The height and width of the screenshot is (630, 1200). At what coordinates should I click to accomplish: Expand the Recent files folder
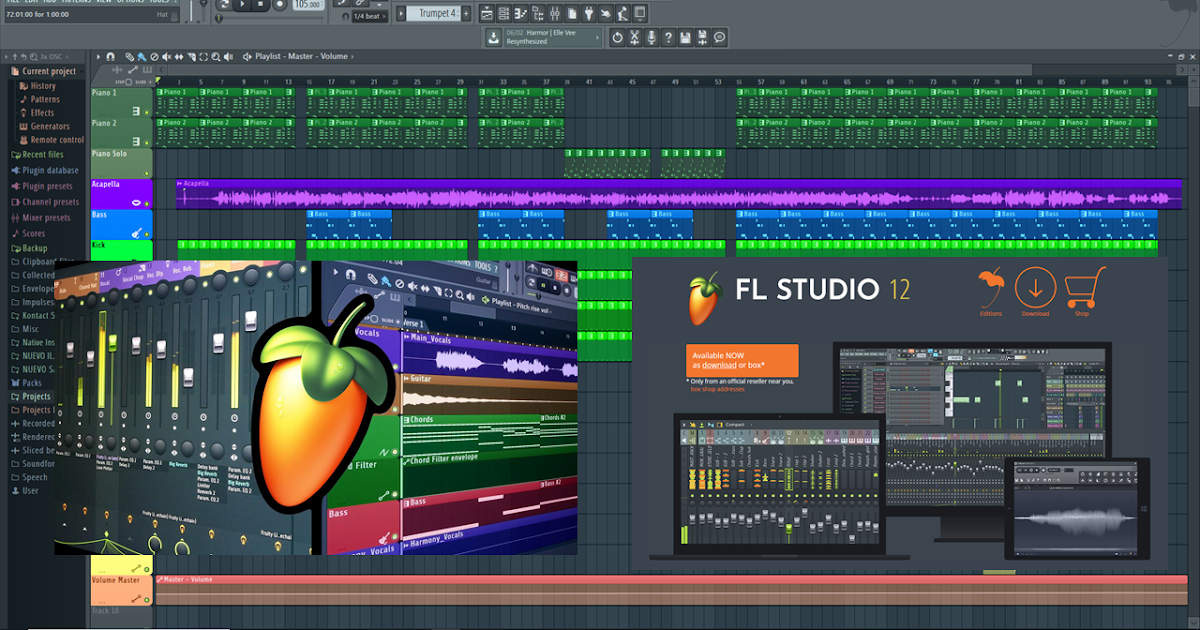tap(37, 155)
